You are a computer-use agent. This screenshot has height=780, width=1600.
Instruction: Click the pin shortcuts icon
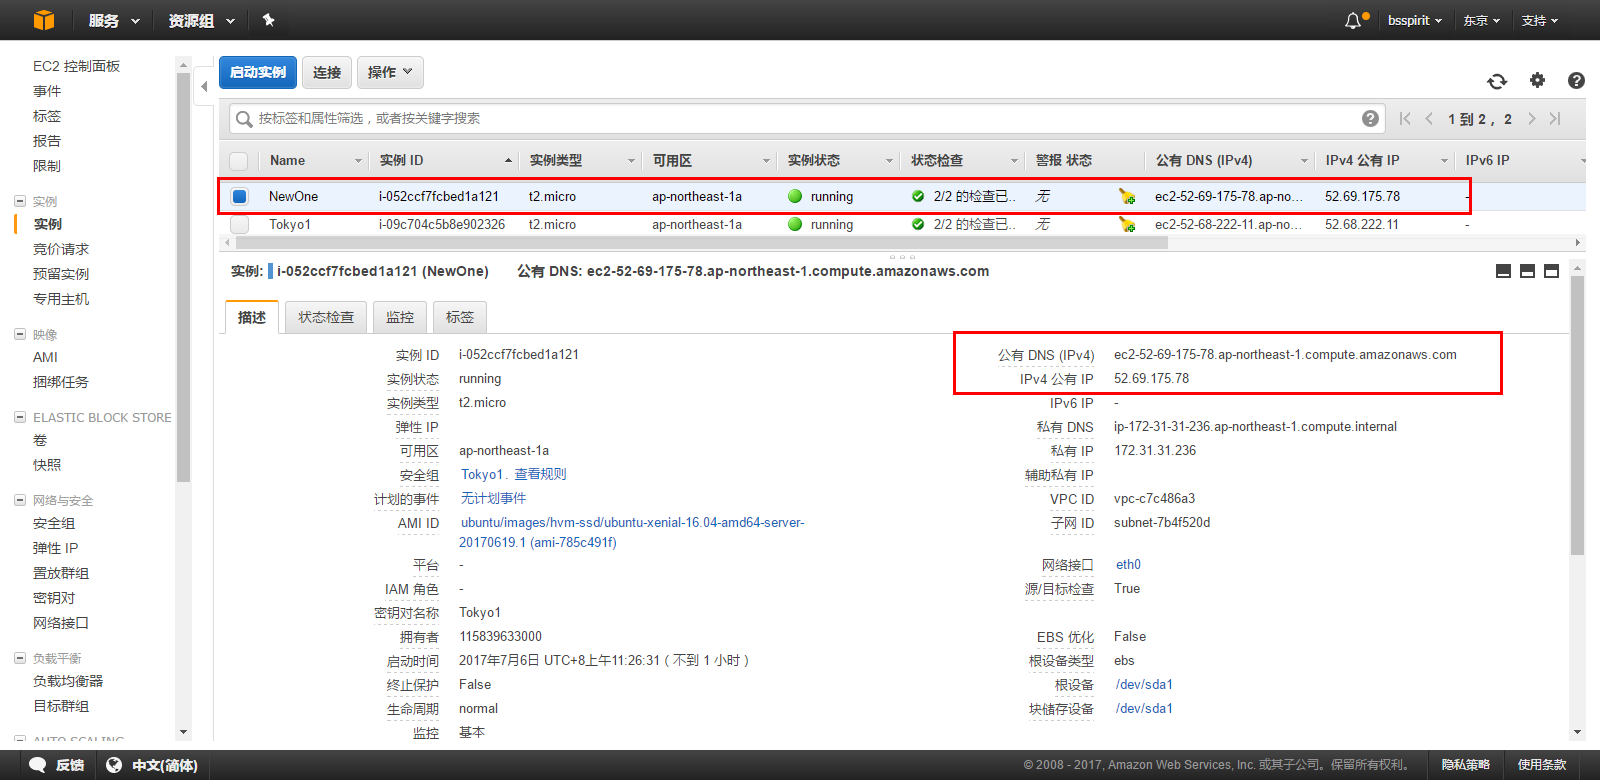[x=268, y=20]
